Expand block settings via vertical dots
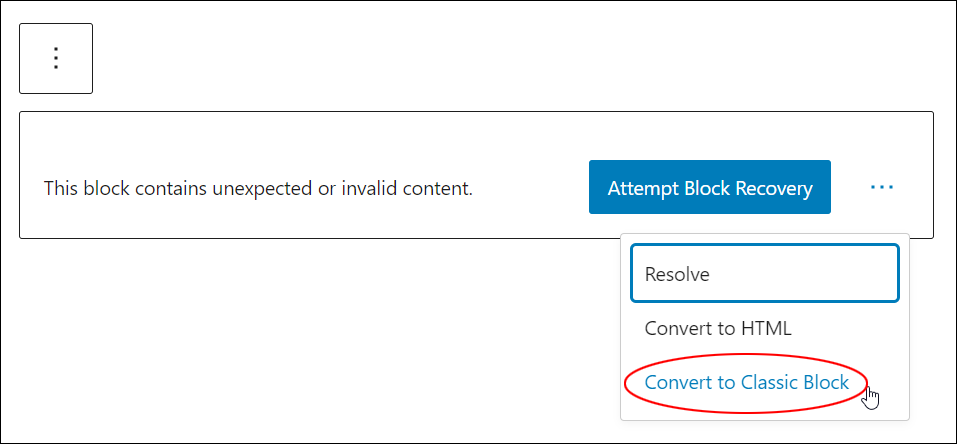Viewport: 957px width, 444px height. [56, 59]
